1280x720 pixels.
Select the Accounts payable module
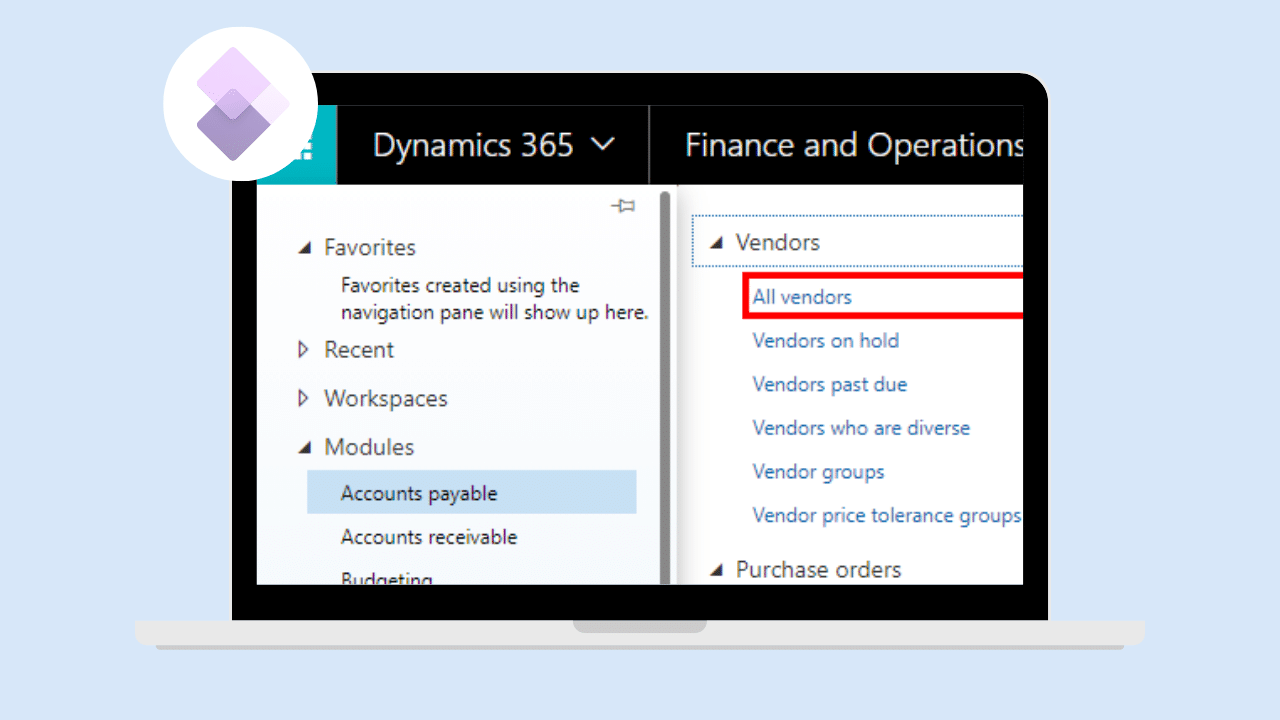(471, 493)
